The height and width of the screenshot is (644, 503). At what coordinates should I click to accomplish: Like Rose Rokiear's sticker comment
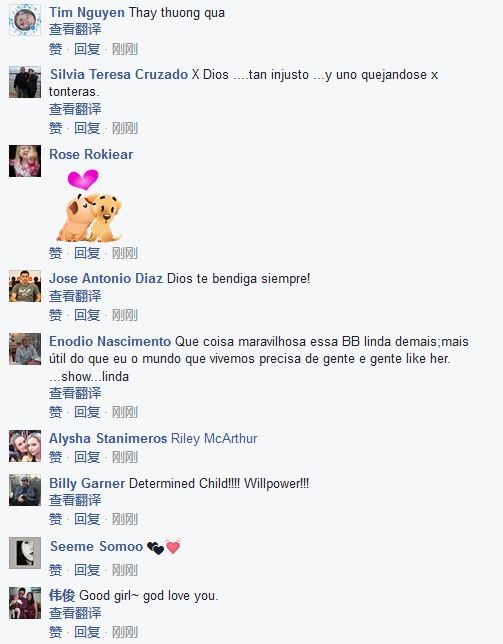pos(55,253)
